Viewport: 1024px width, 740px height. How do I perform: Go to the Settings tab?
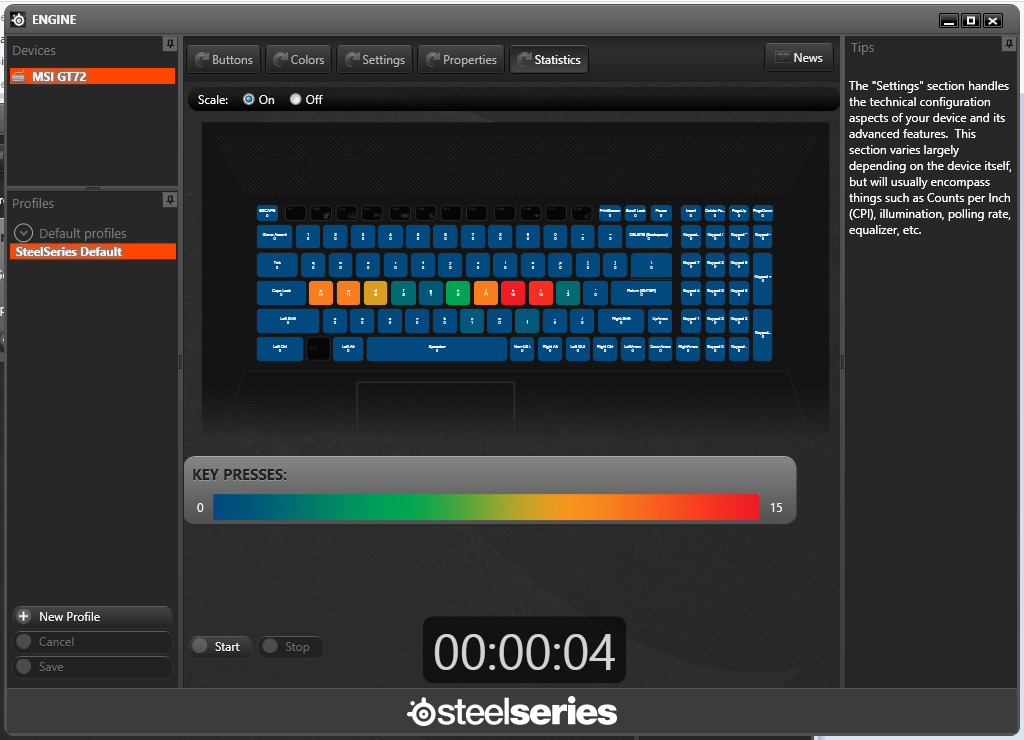click(375, 59)
